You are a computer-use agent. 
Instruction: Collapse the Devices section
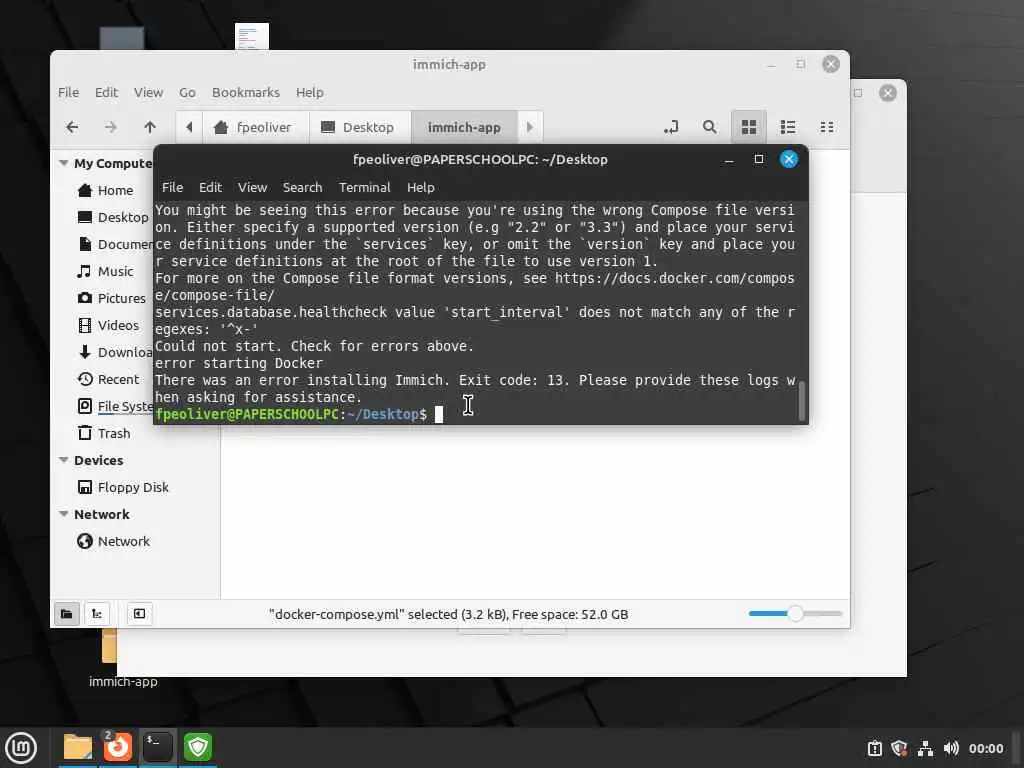pos(63,460)
